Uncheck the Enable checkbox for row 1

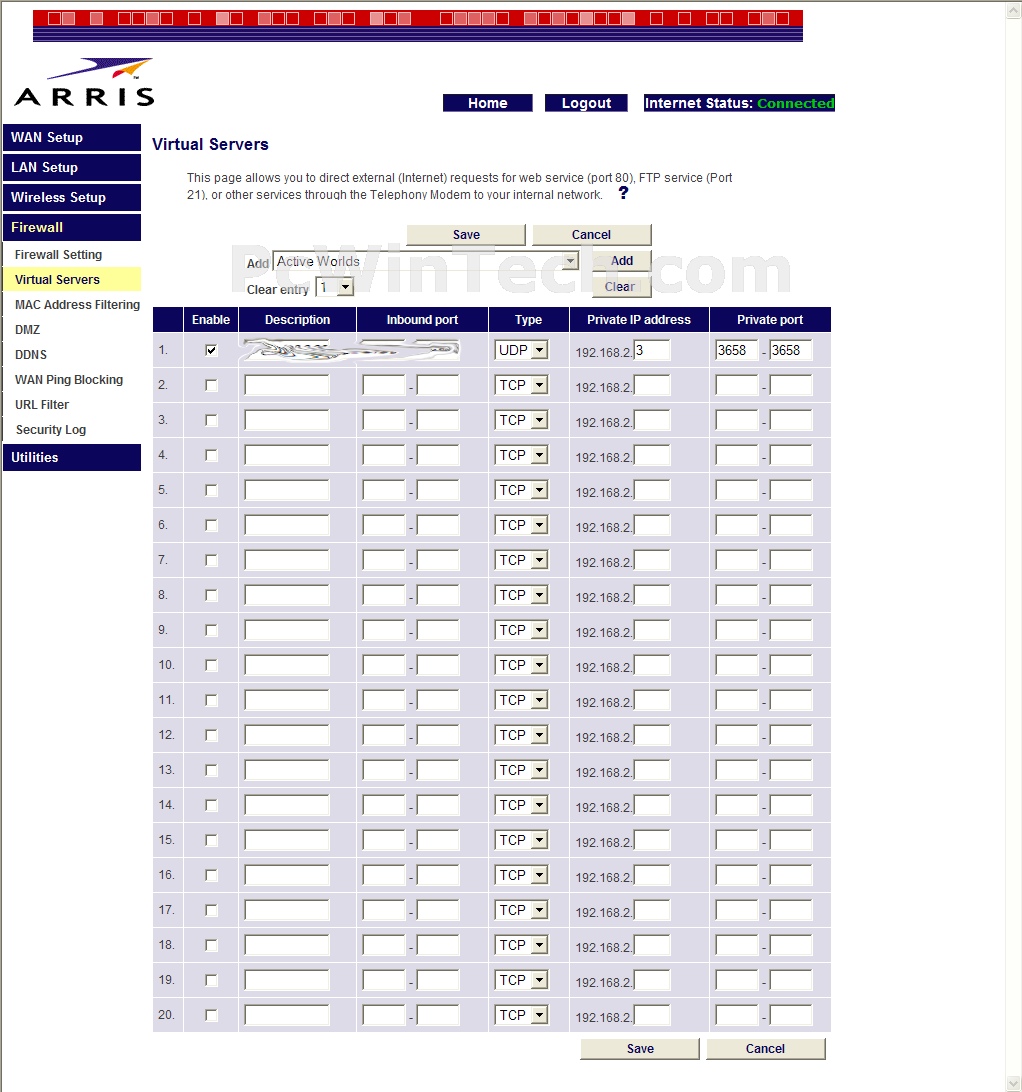pyautogui.click(x=211, y=350)
